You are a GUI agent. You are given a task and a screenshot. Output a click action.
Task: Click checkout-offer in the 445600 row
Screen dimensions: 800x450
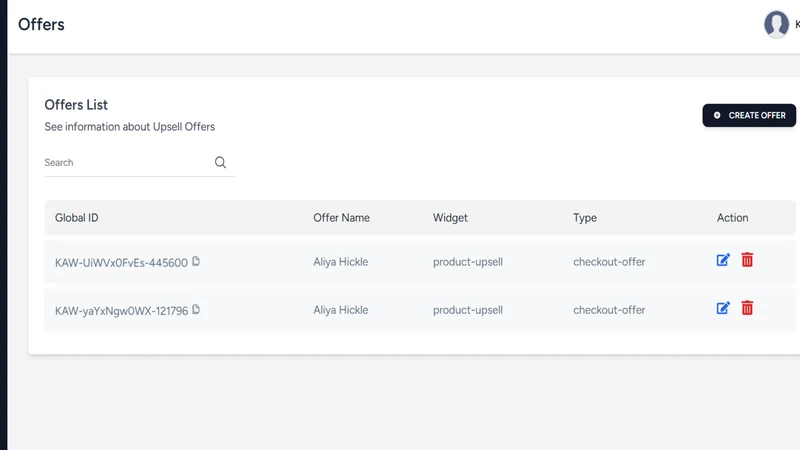click(x=609, y=262)
